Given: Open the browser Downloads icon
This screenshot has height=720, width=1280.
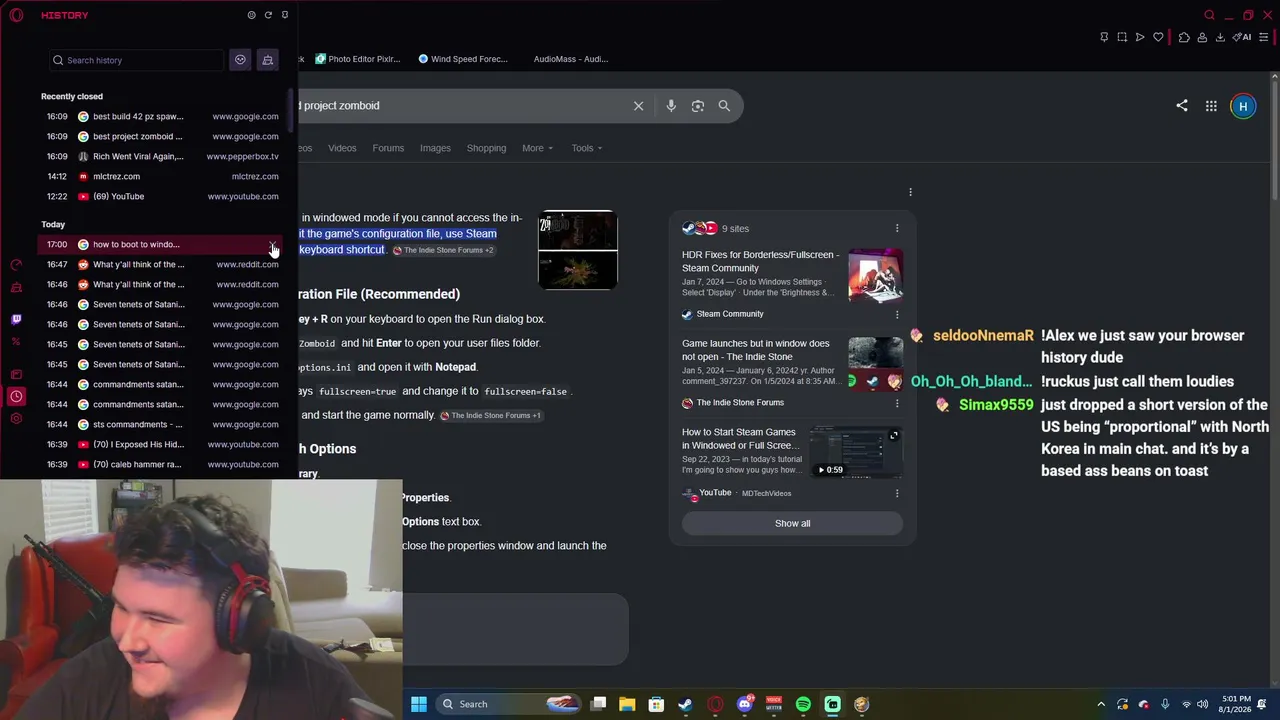Looking at the screenshot, I should point(1220,37).
